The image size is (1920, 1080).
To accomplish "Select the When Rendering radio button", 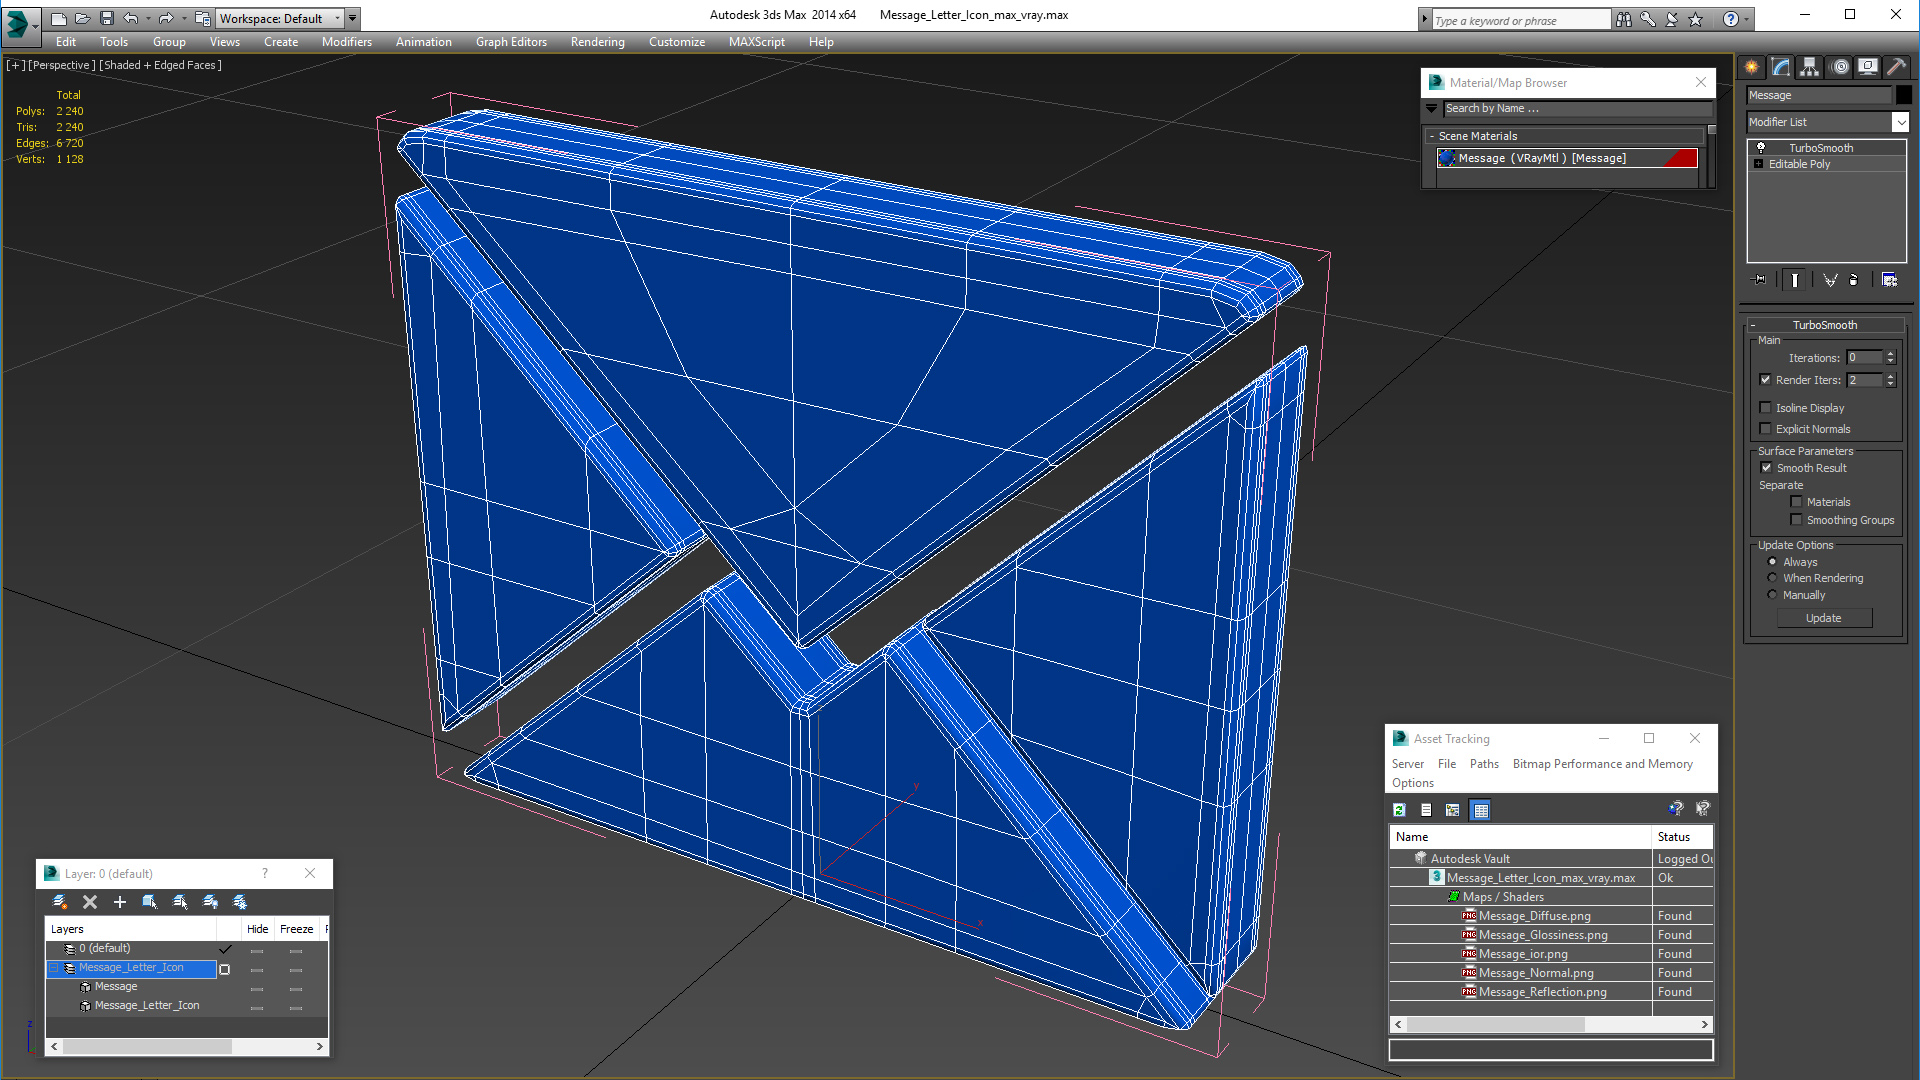I will [1773, 578].
